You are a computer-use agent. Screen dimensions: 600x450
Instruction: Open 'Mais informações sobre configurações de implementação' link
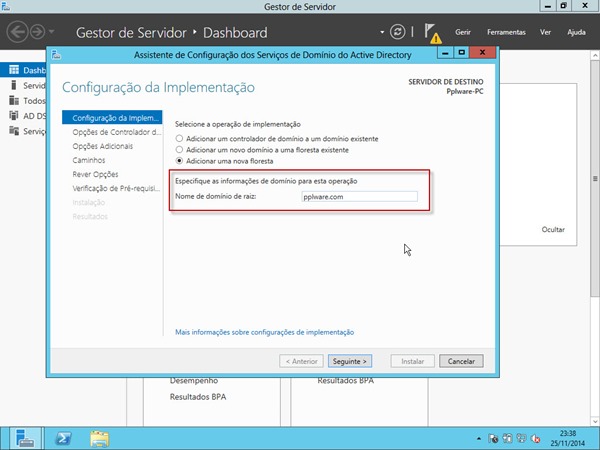264,332
